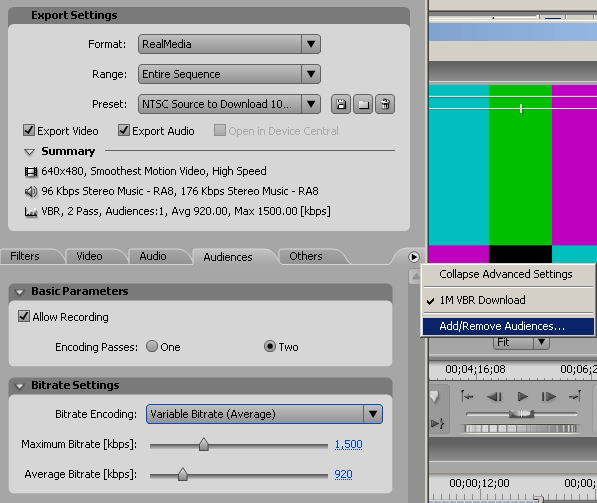Image resolution: width=597 pixels, height=503 pixels.
Task: Click the audio speaker summary icon
Action: (31, 192)
